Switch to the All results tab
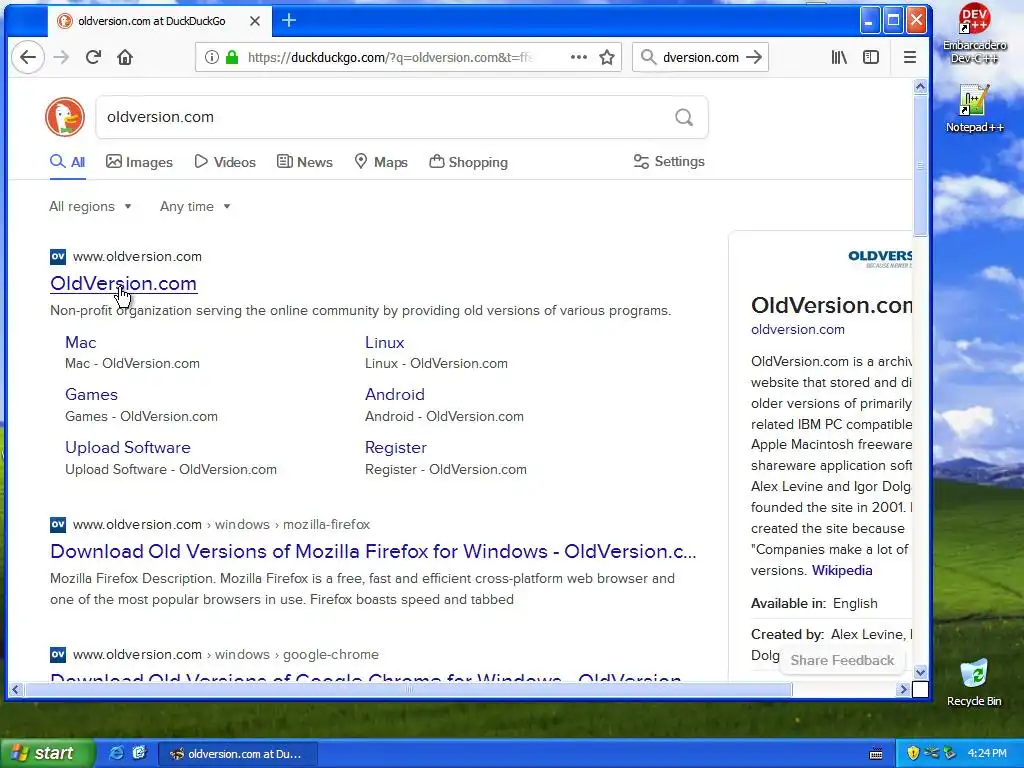This screenshot has width=1024, height=768. click(x=68, y=162)
